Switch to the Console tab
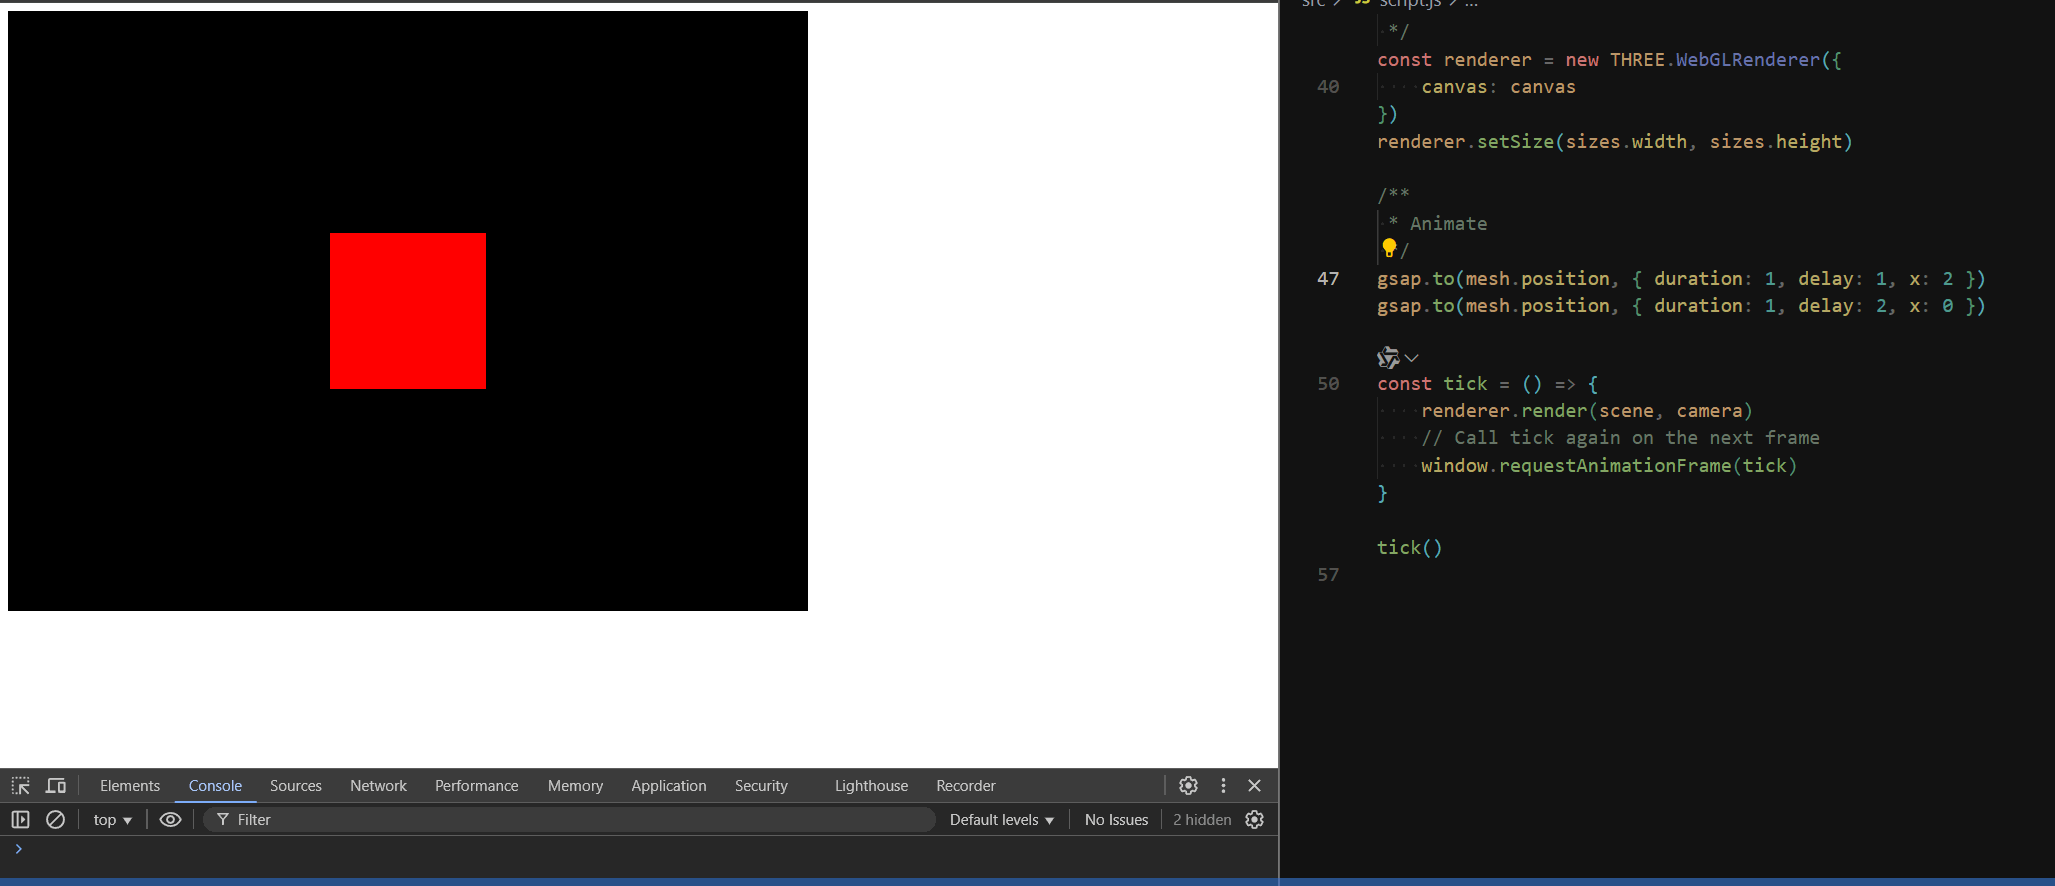Screen dimensions: 2055x886 tap(215, 786)
